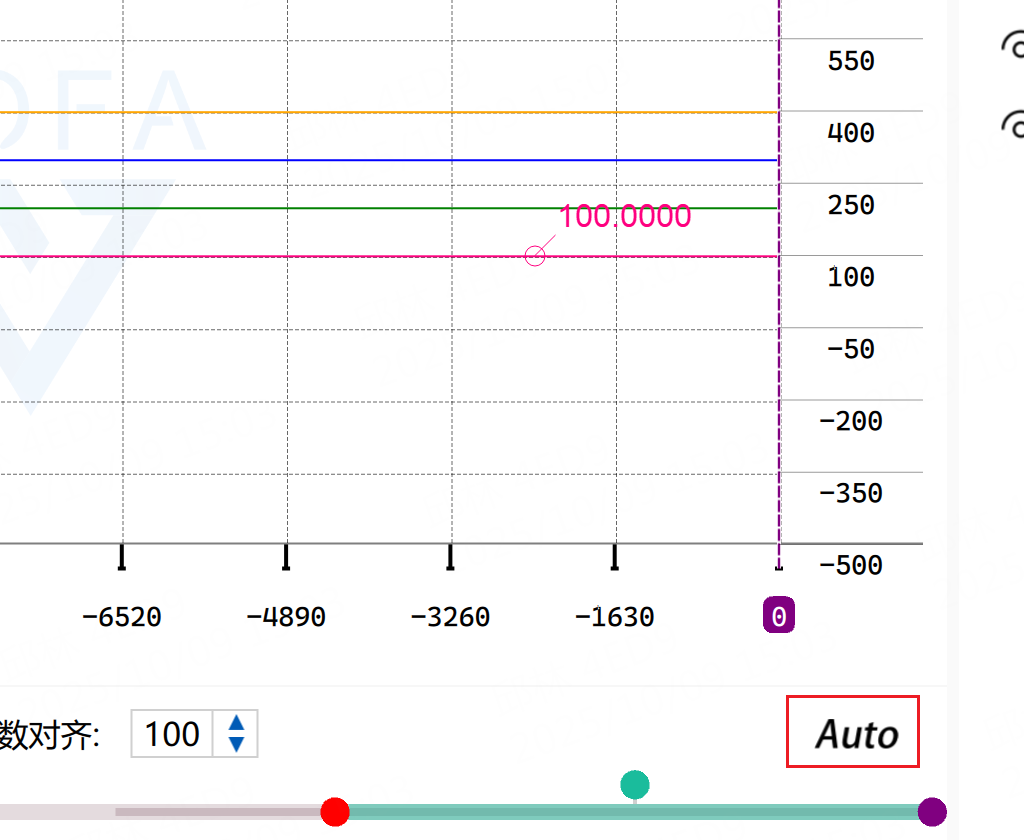Viewport: 1024px width, 840px height.
Task: Click the x-axis label -3260
Action: tap(450, 617)
